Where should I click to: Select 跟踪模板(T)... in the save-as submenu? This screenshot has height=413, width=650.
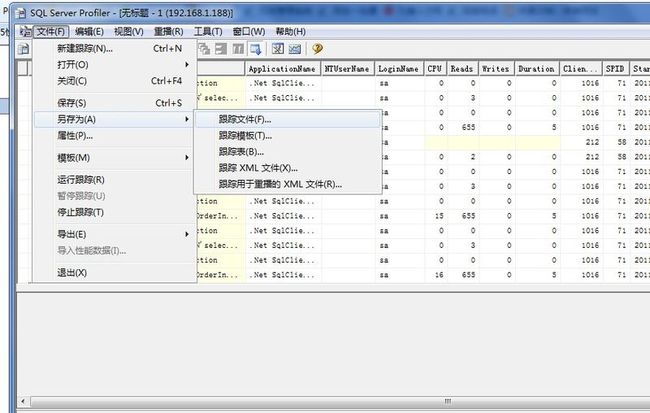[x=288, y=136]
